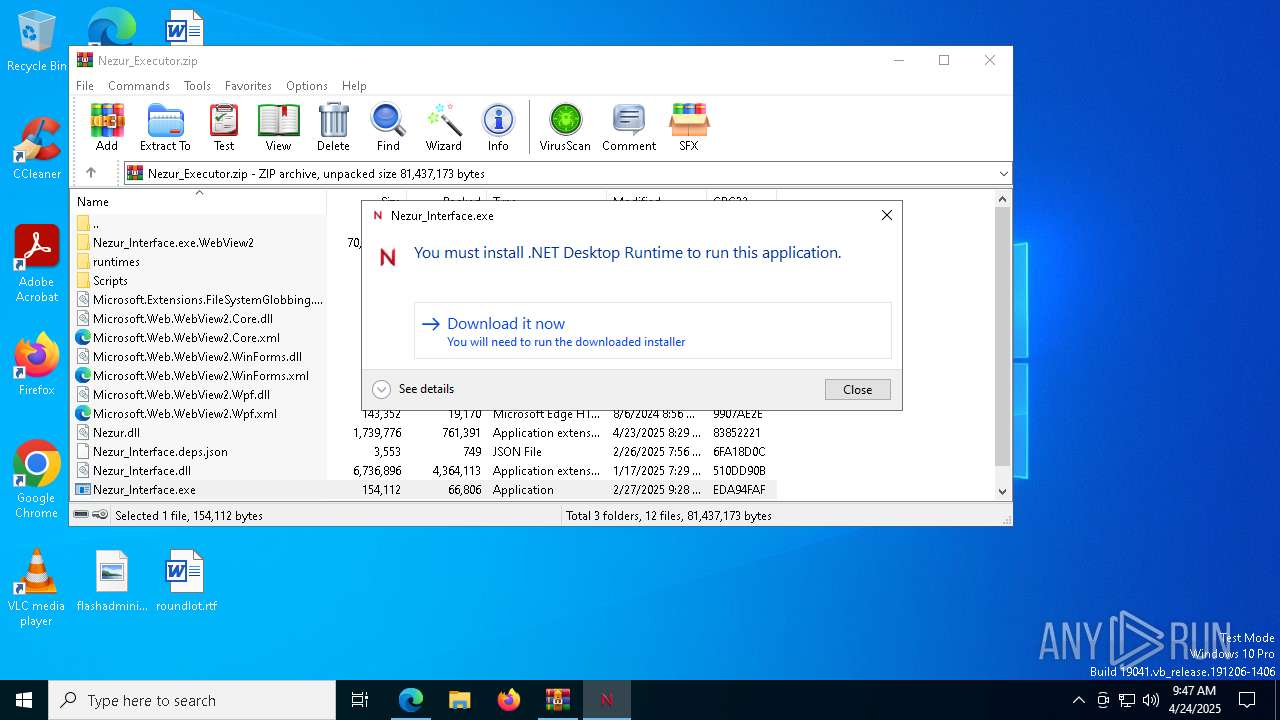Open CCleaner desktop shortcut
Viewport: 1280px width, 720px height.
click(37, 148)
